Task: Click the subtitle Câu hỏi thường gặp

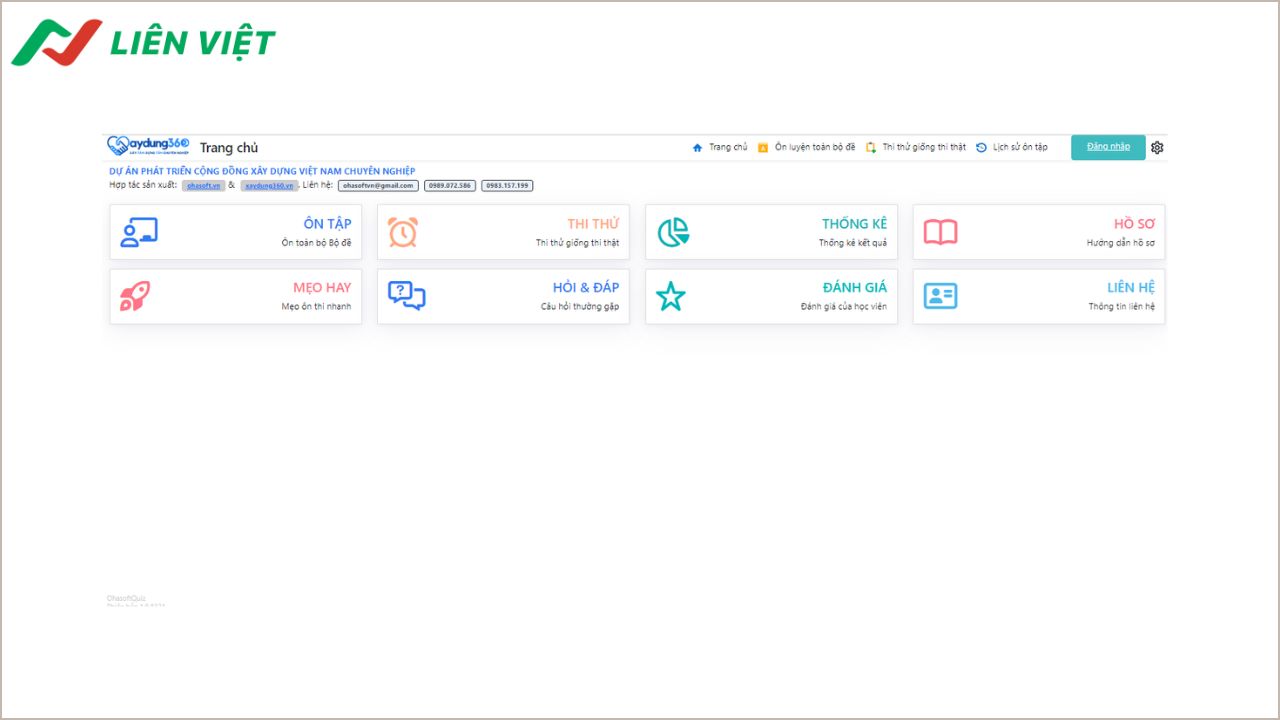Action: pyautogui.click(x=580, y=307)
